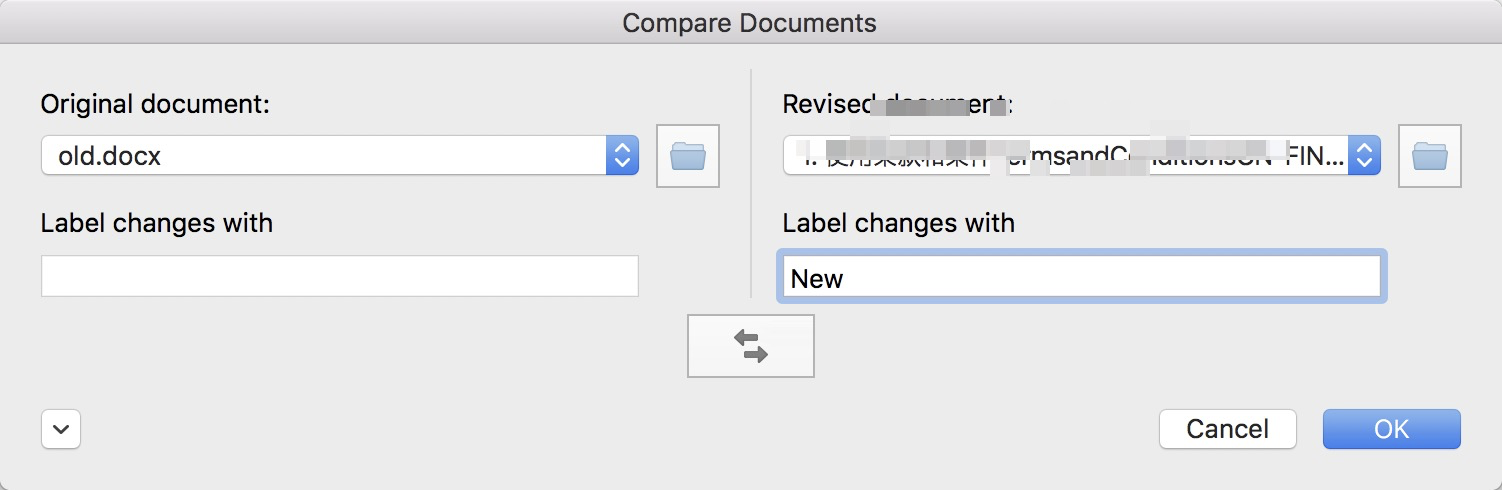Open the Original document dropdown arrows

622,156
